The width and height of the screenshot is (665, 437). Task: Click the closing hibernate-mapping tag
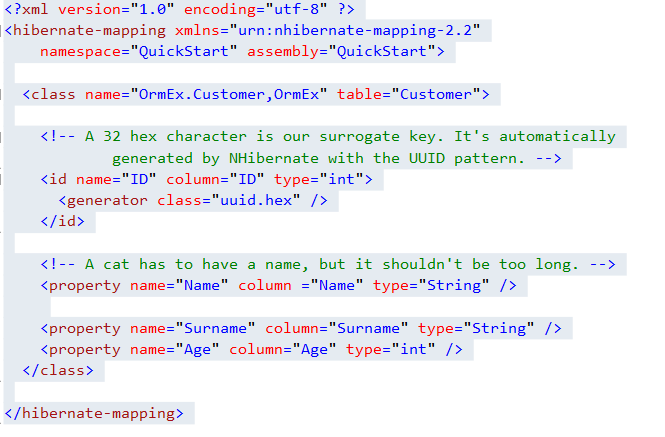[95, 413]
